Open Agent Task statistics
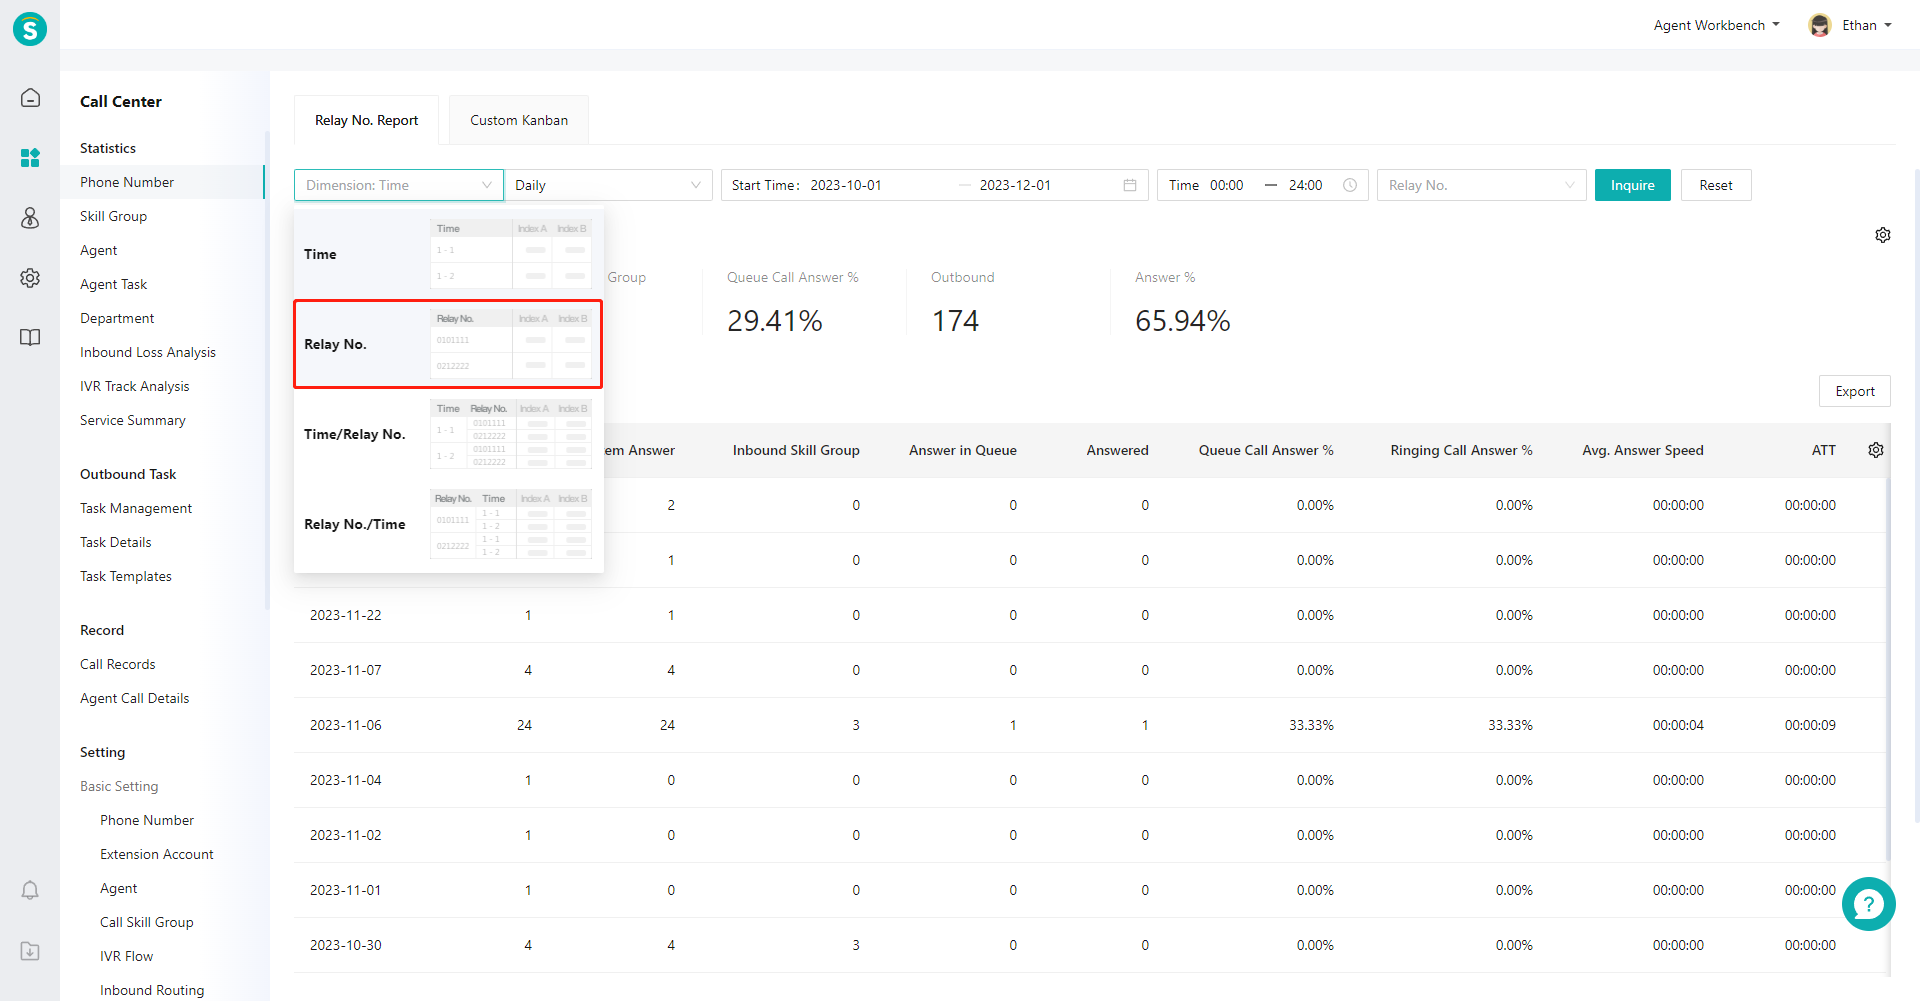Screen dimensions: 1920x1001 pos(113,284)
